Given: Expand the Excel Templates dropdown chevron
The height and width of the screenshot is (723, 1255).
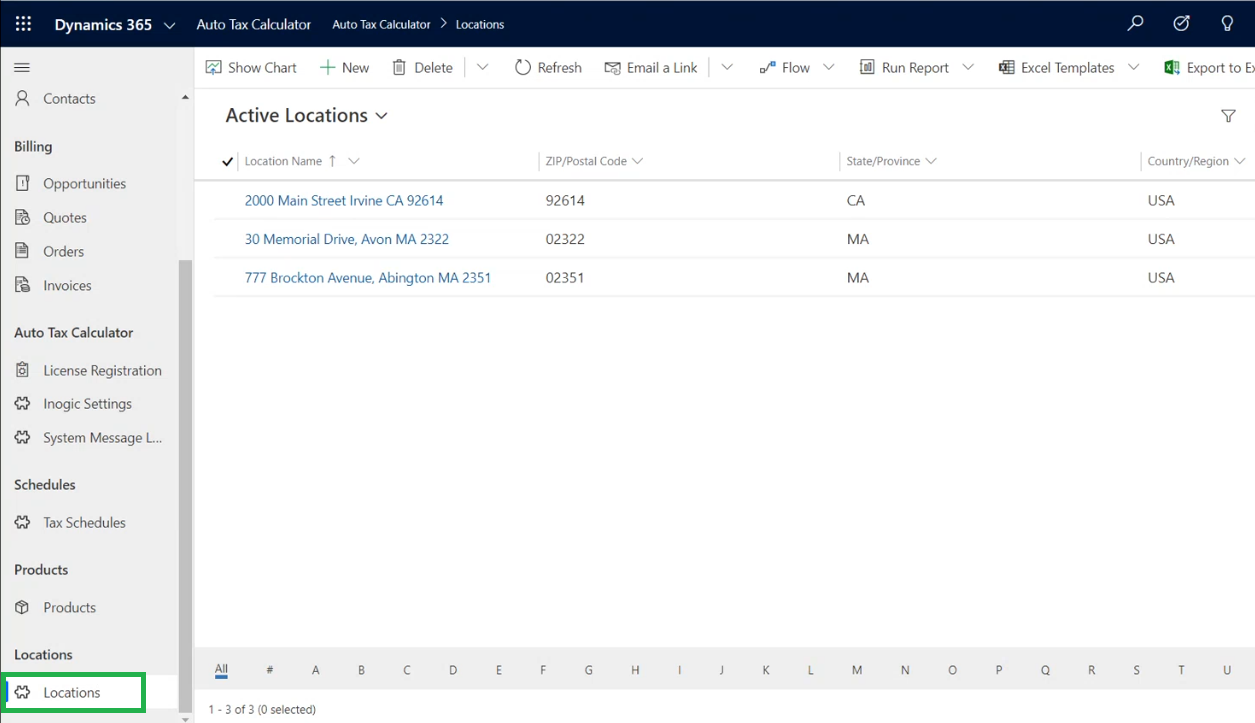Looking at the screenshot, I should pos(1133,67).
